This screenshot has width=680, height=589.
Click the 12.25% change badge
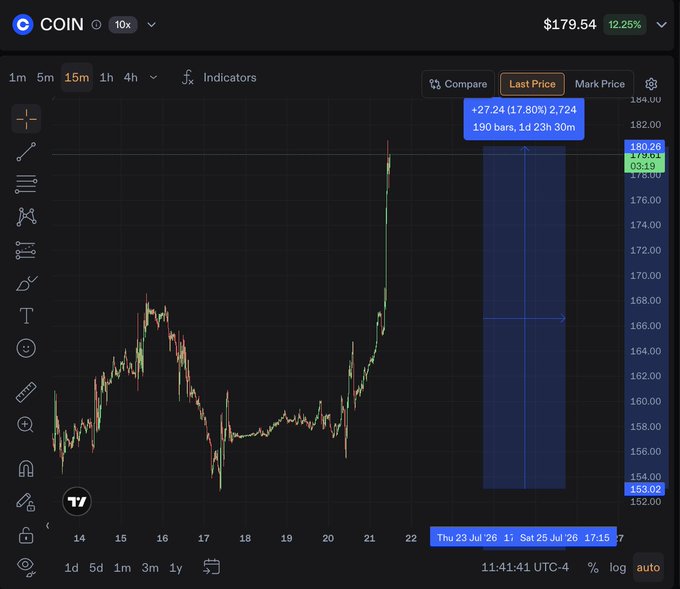[x=624, y=25]
